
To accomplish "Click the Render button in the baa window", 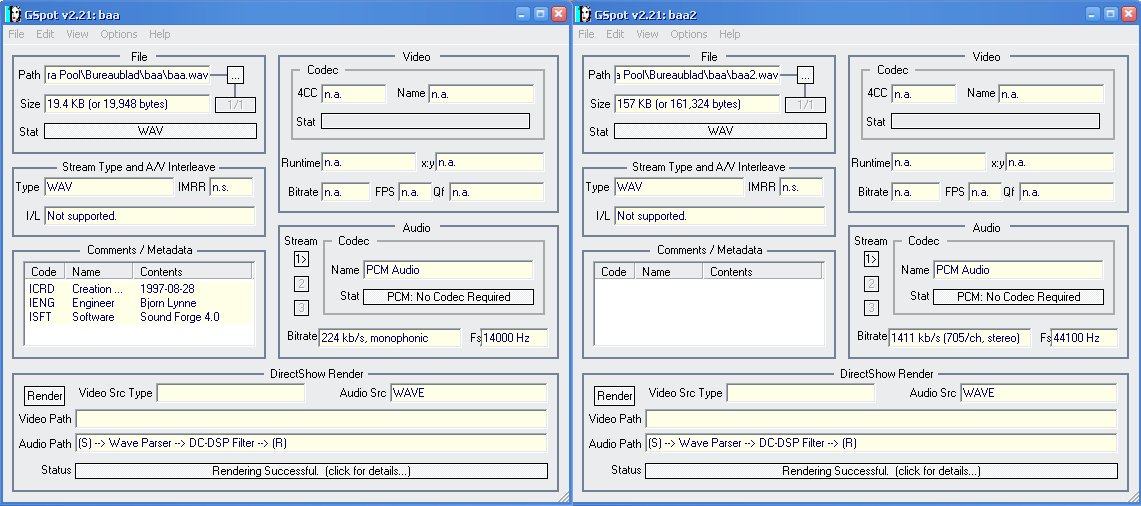I will pos(44,396).
